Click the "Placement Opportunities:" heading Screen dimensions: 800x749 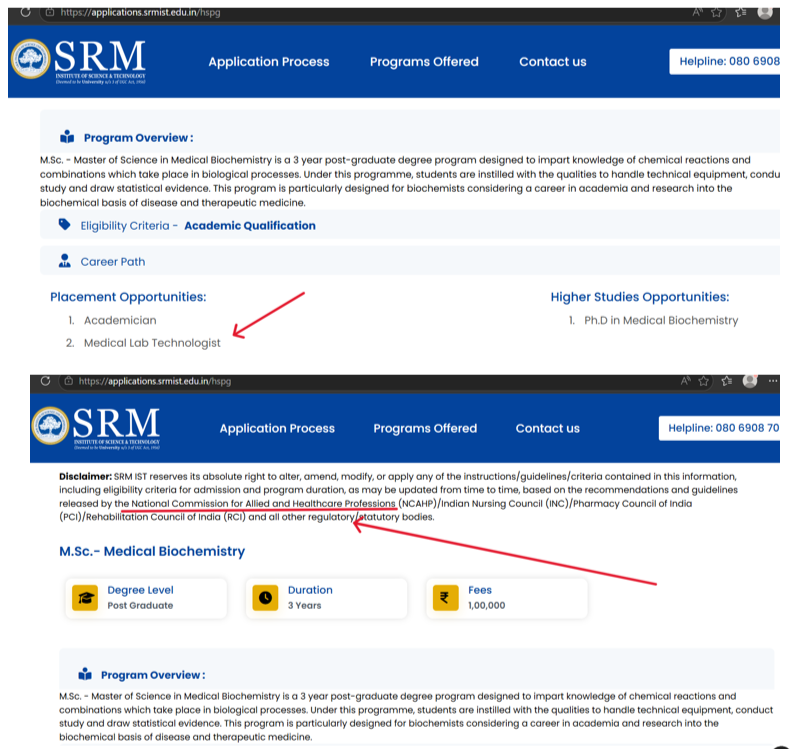tap(128, 297)
